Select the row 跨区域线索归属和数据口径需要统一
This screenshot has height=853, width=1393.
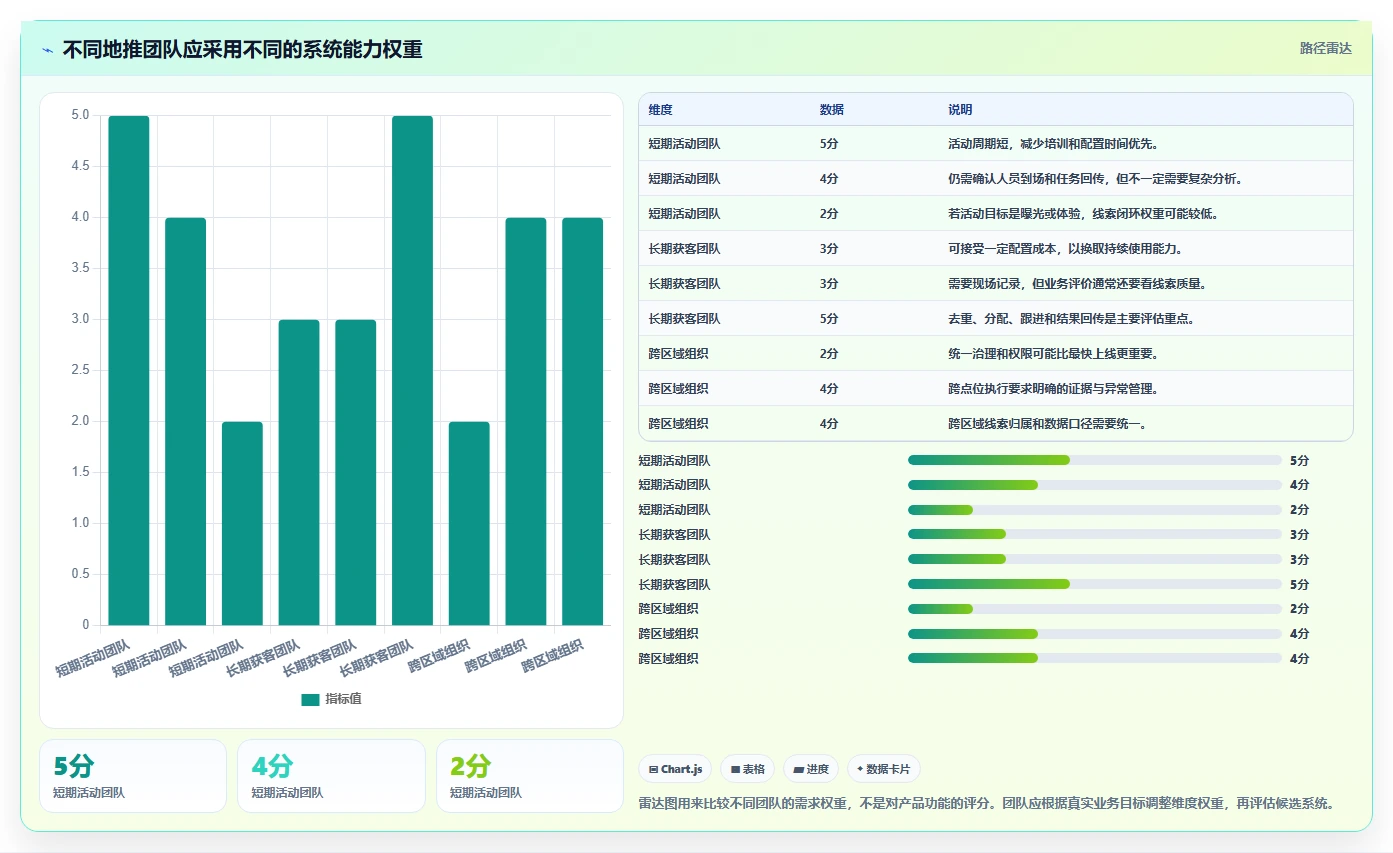(x=995, y=423)
